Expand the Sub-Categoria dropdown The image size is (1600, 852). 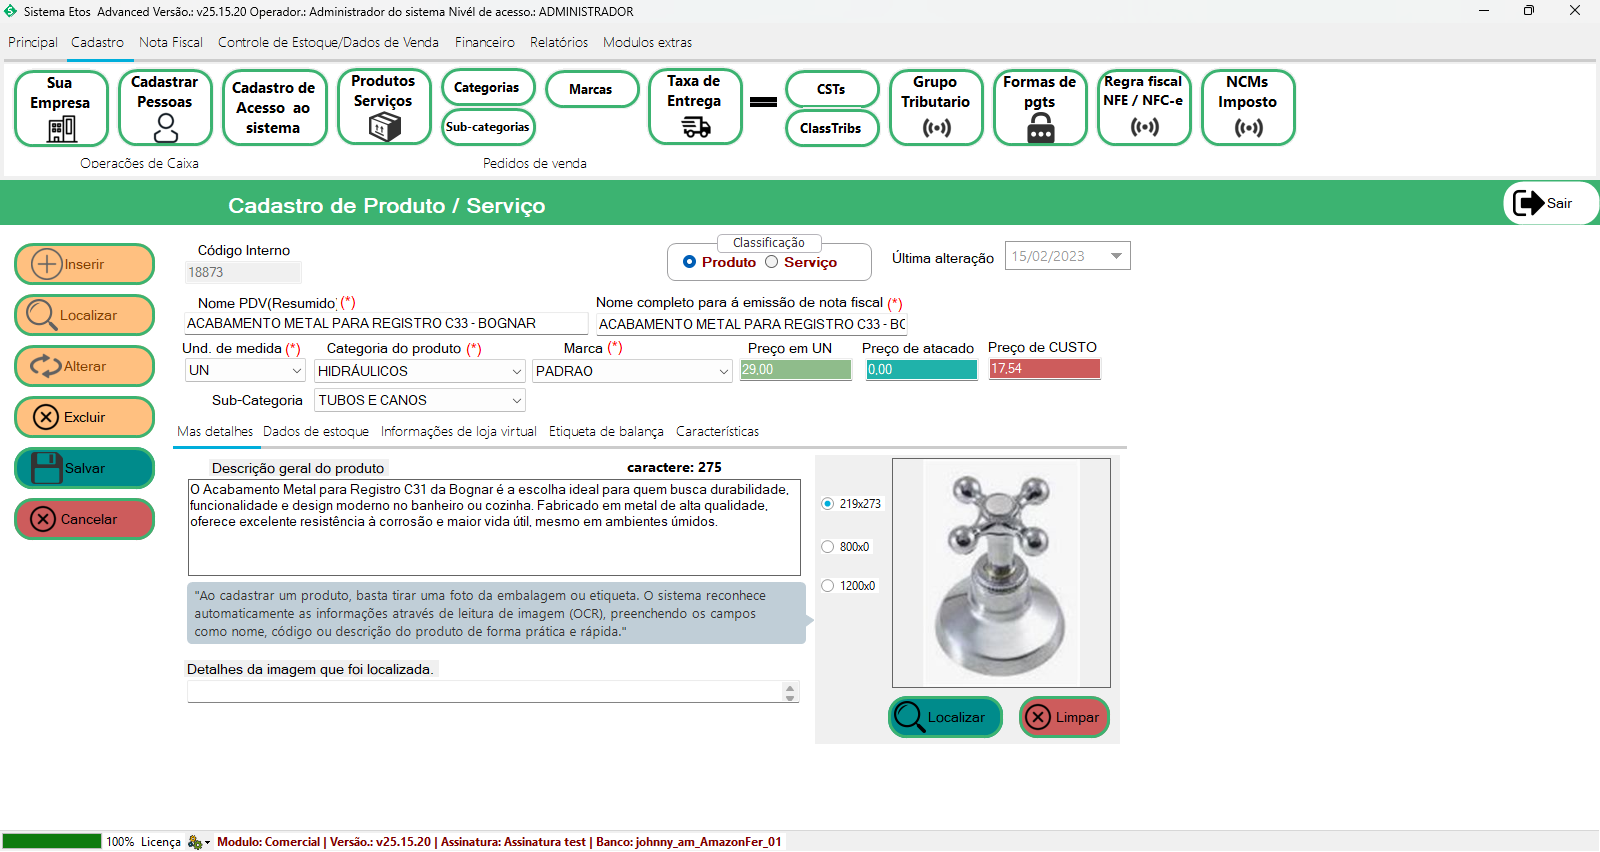click(x=516, y=400)
